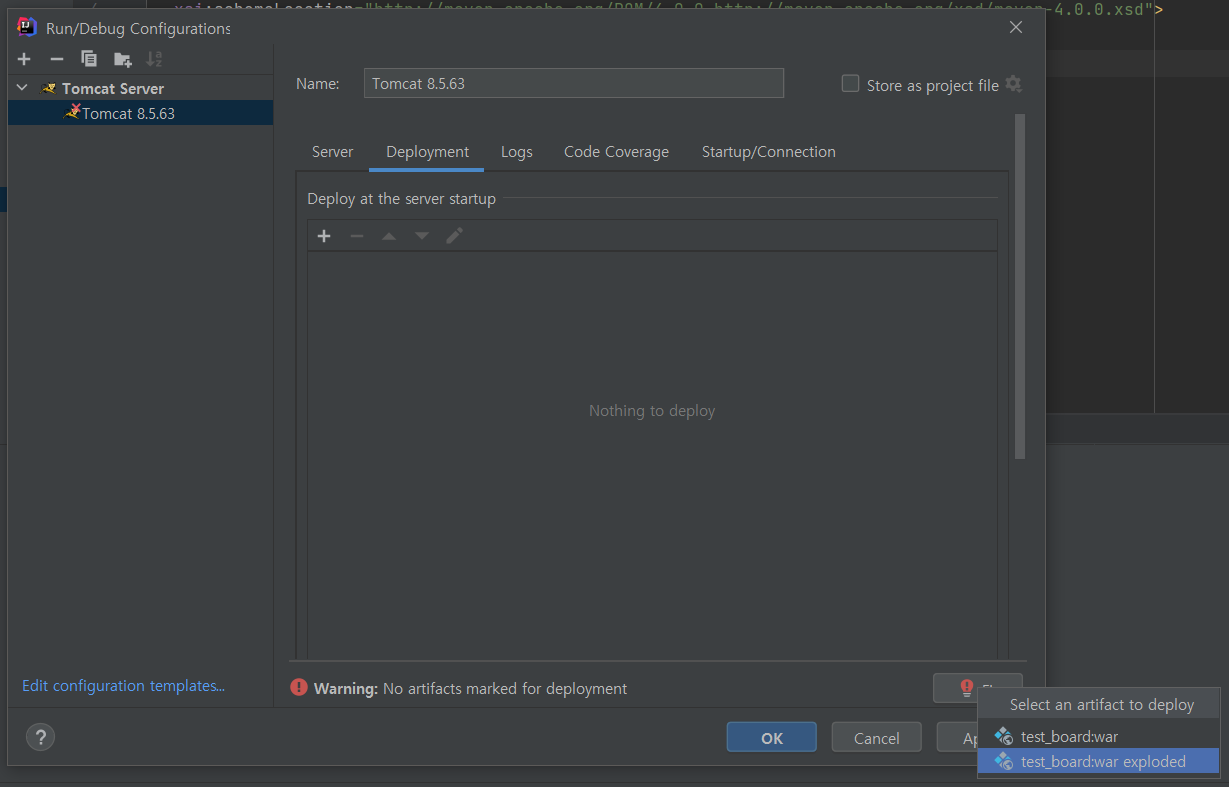Edit deployment item with pencil icon
The width and height of the screenshot is (1229, 787).
[x=454, y=236]
